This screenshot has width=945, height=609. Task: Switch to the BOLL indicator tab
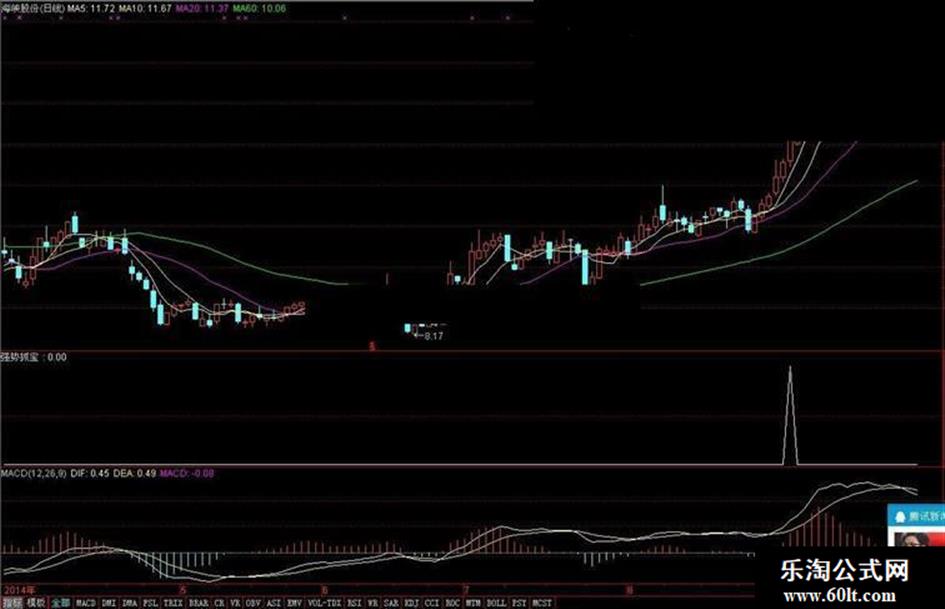pos(496,603)
